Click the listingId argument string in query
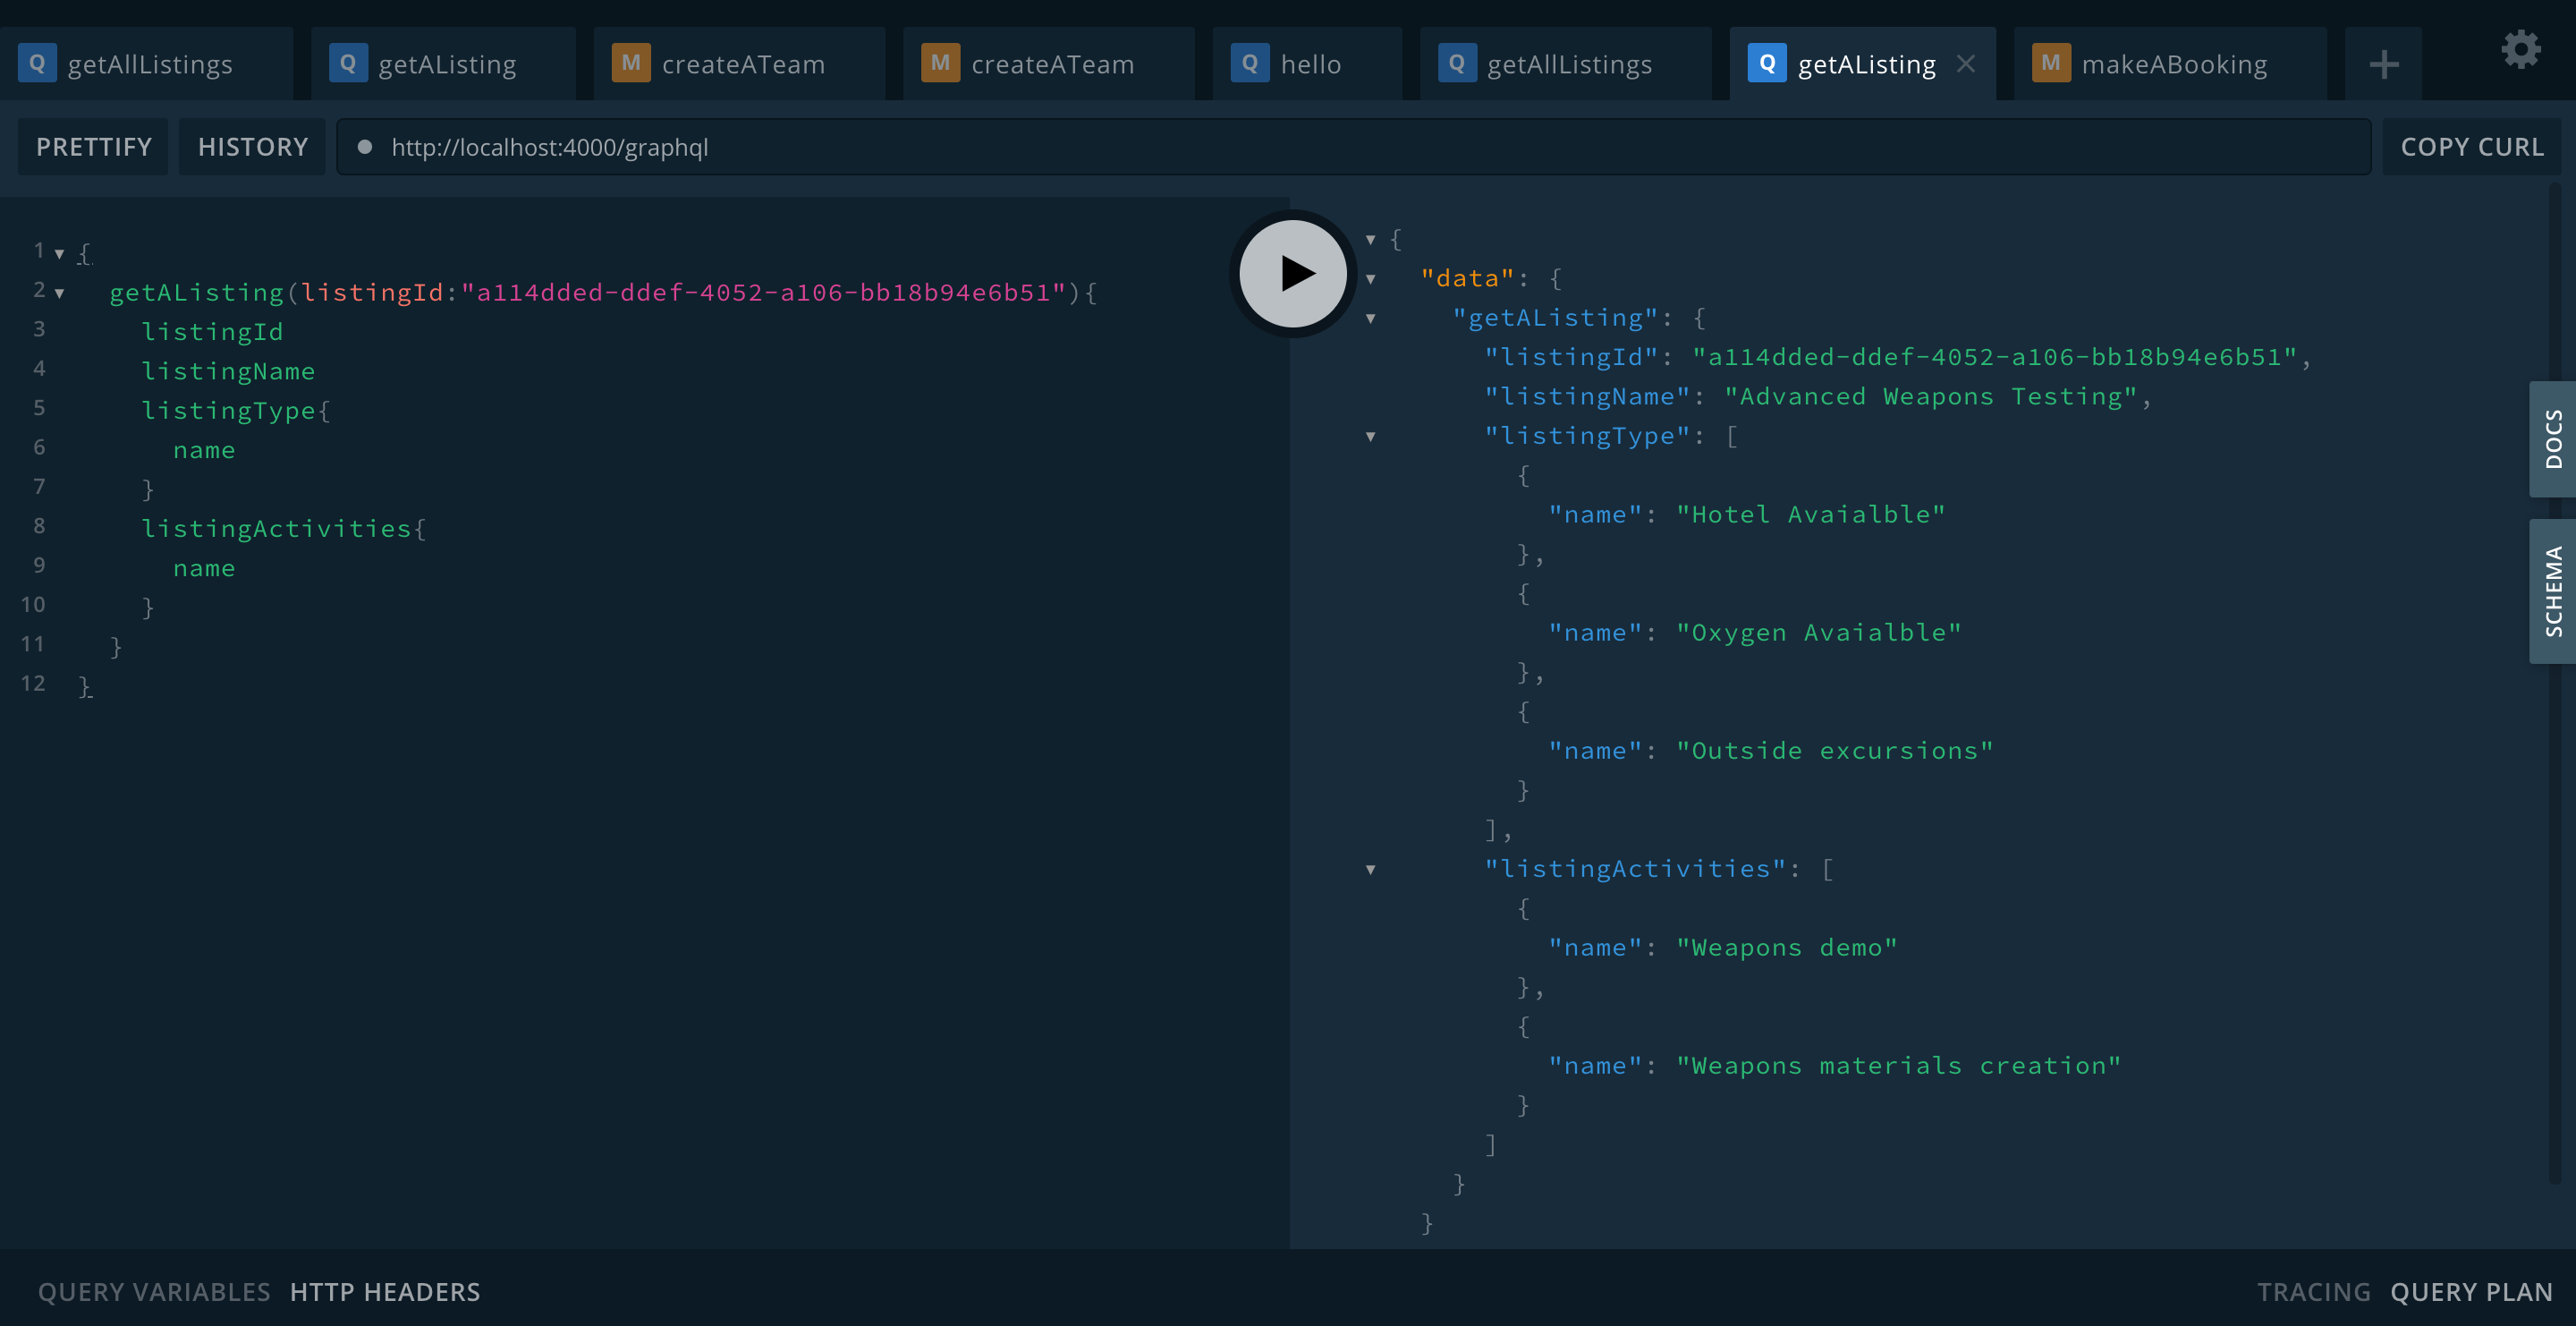The image size is (2576, 1326). click(763, 292)
